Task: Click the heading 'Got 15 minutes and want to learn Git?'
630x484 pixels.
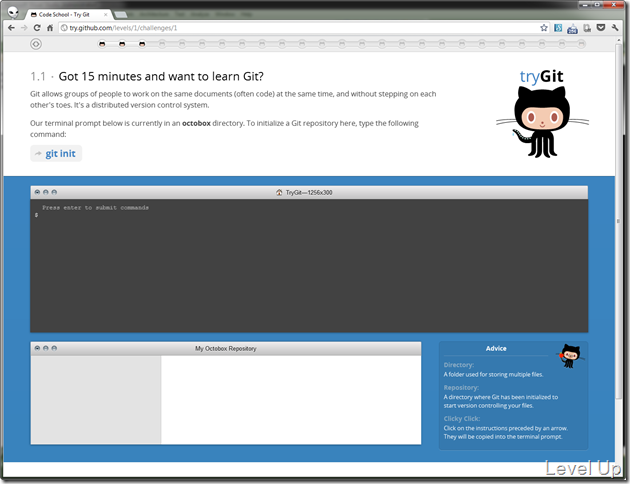Action: (x=161, y=76)
